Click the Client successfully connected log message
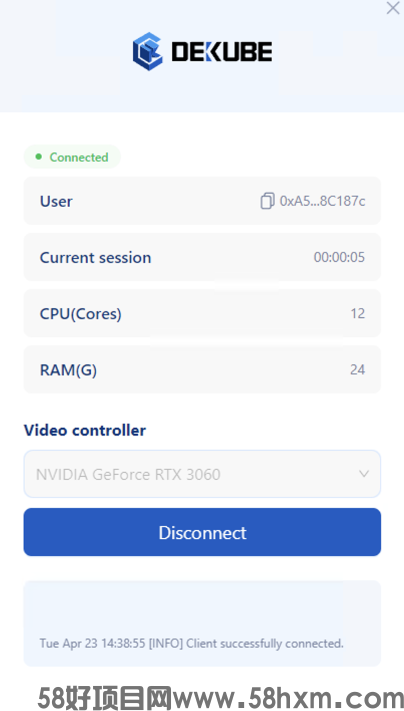404x711 pixels. (x=265, y=643)
